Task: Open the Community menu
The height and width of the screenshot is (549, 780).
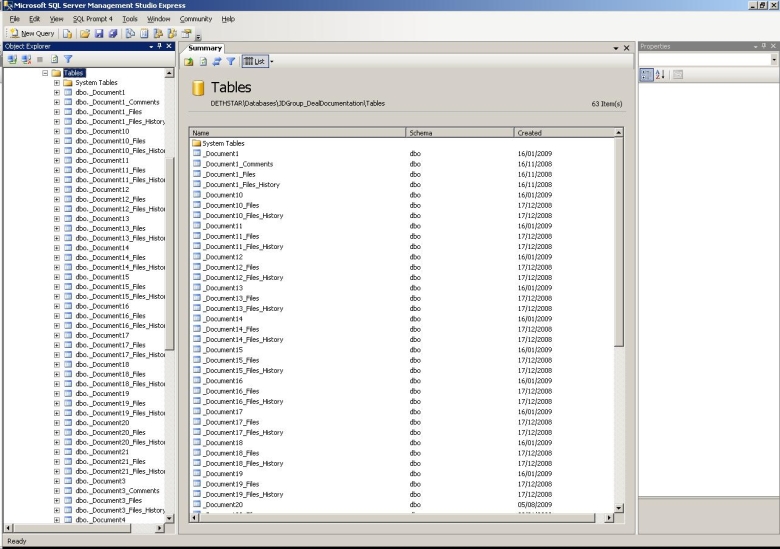Action: (x=195, y=19)
